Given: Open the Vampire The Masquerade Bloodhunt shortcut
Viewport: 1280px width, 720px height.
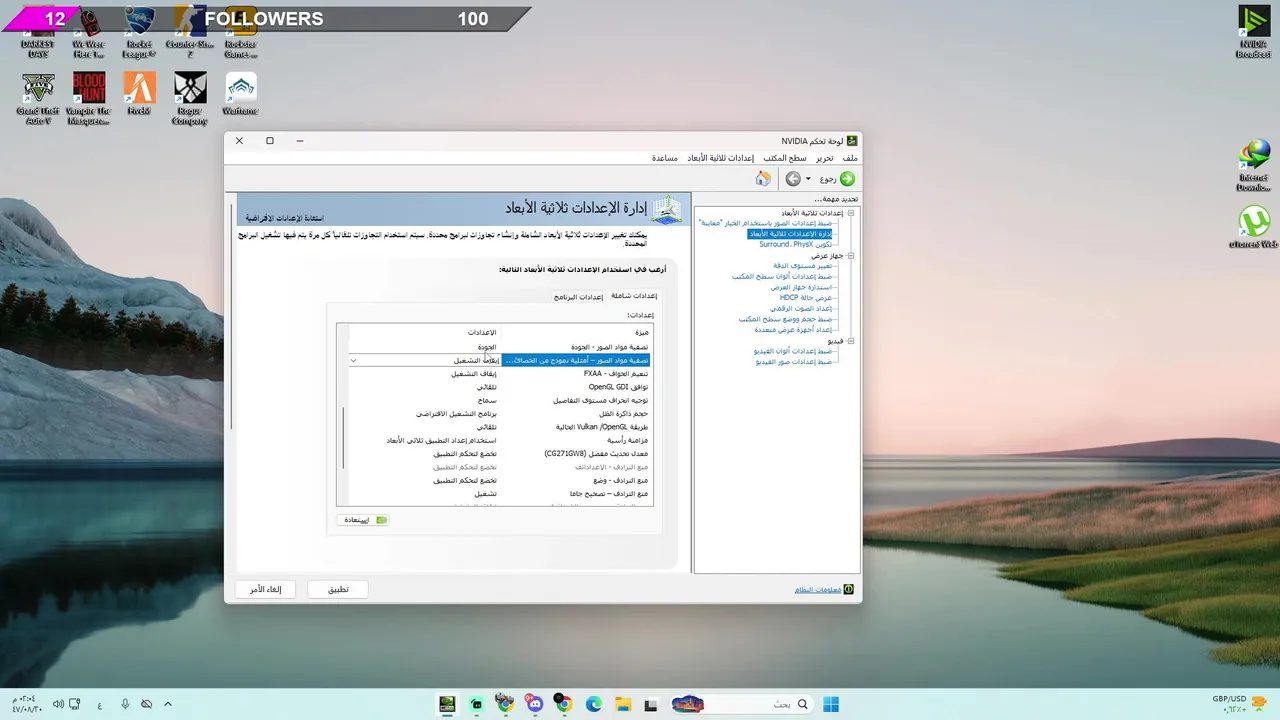Looking at the screenshot, I should (88, 99).
